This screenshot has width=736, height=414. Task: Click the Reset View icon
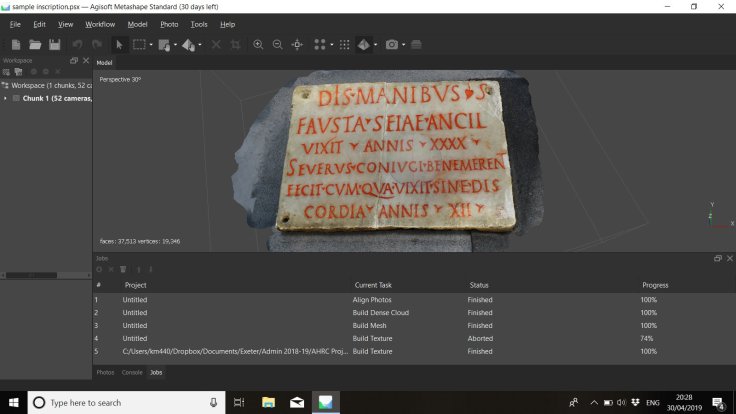[297, 44]
